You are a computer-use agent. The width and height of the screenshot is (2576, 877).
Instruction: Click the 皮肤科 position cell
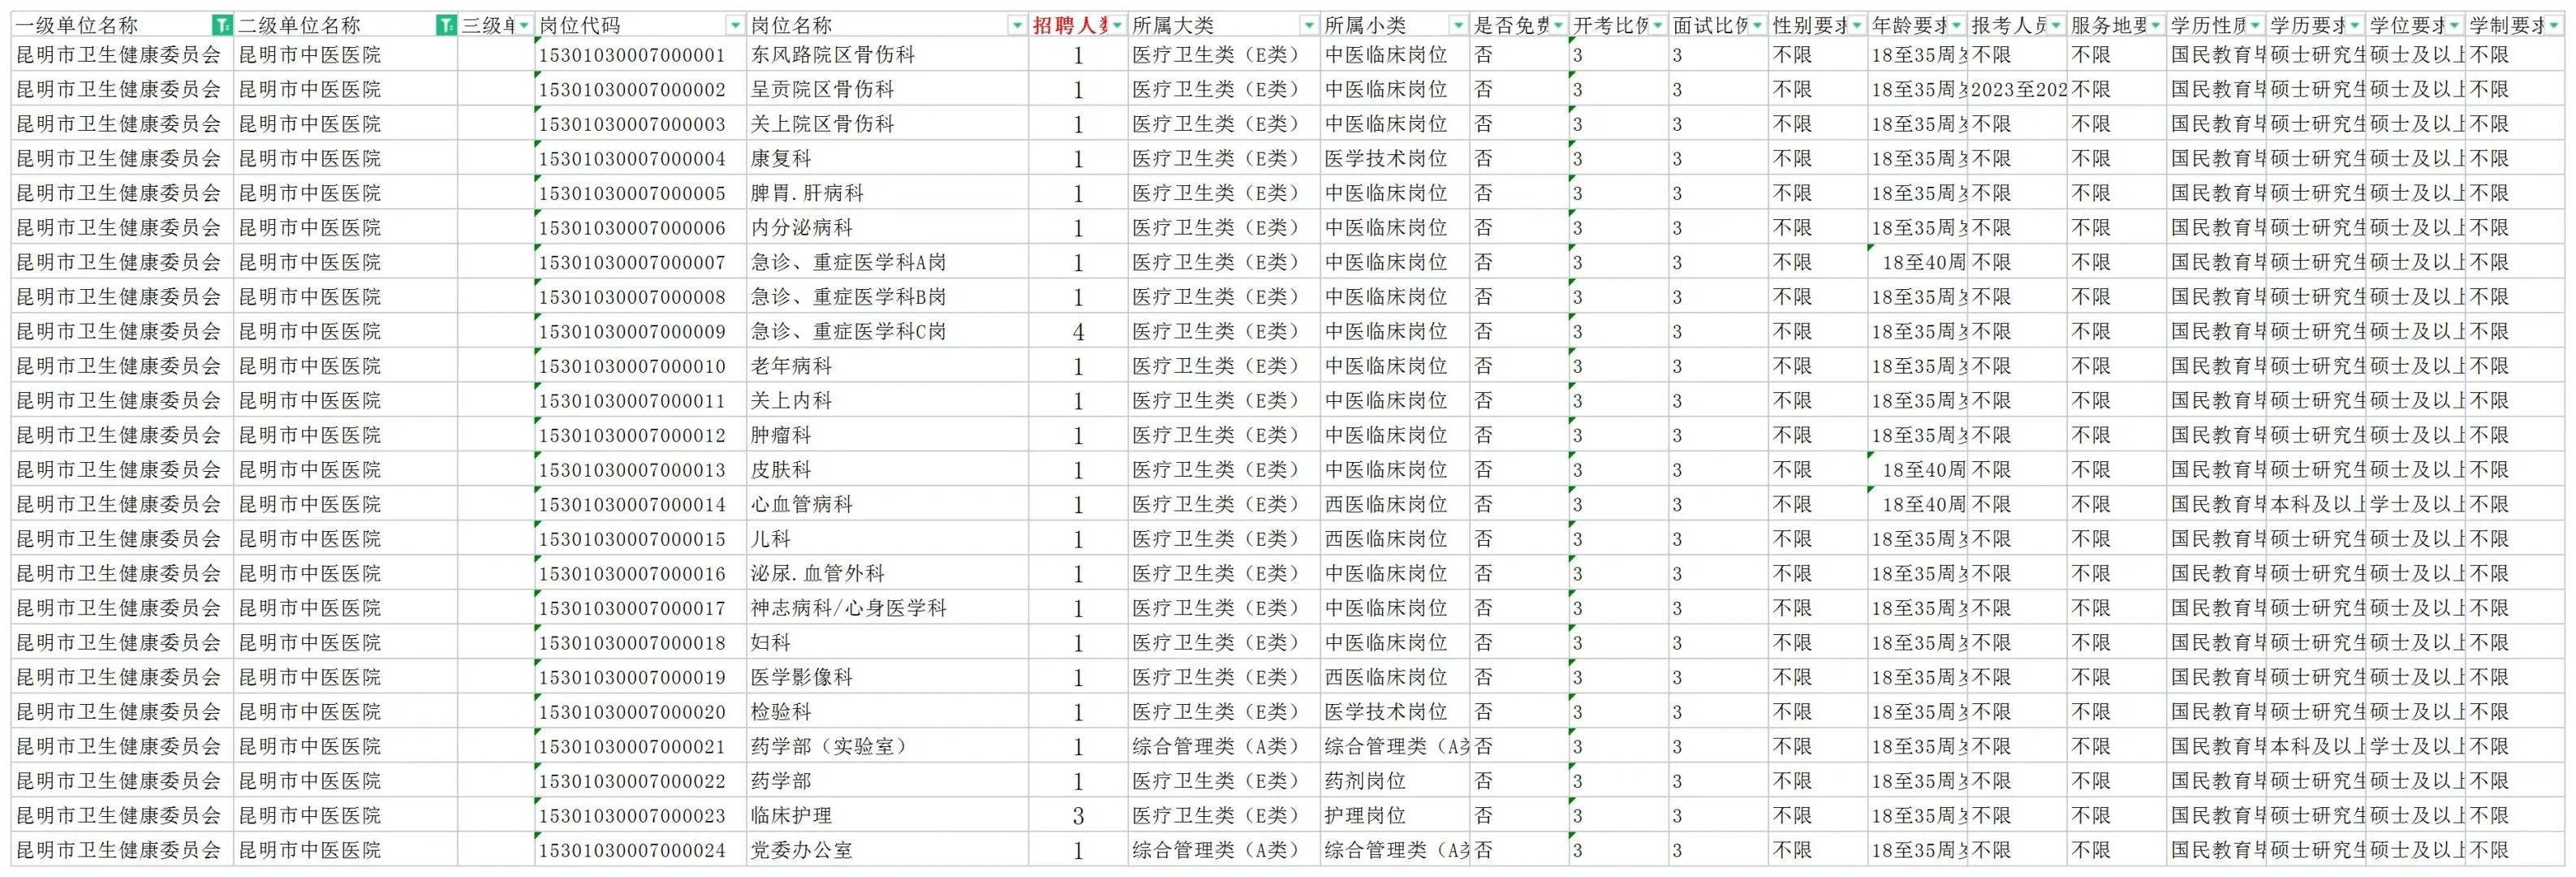tap(887, 470)
